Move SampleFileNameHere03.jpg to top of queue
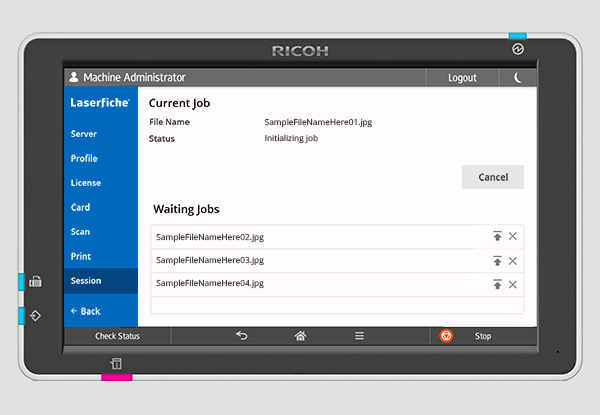This screenshot has height=415, width=600. coord(497,261)
